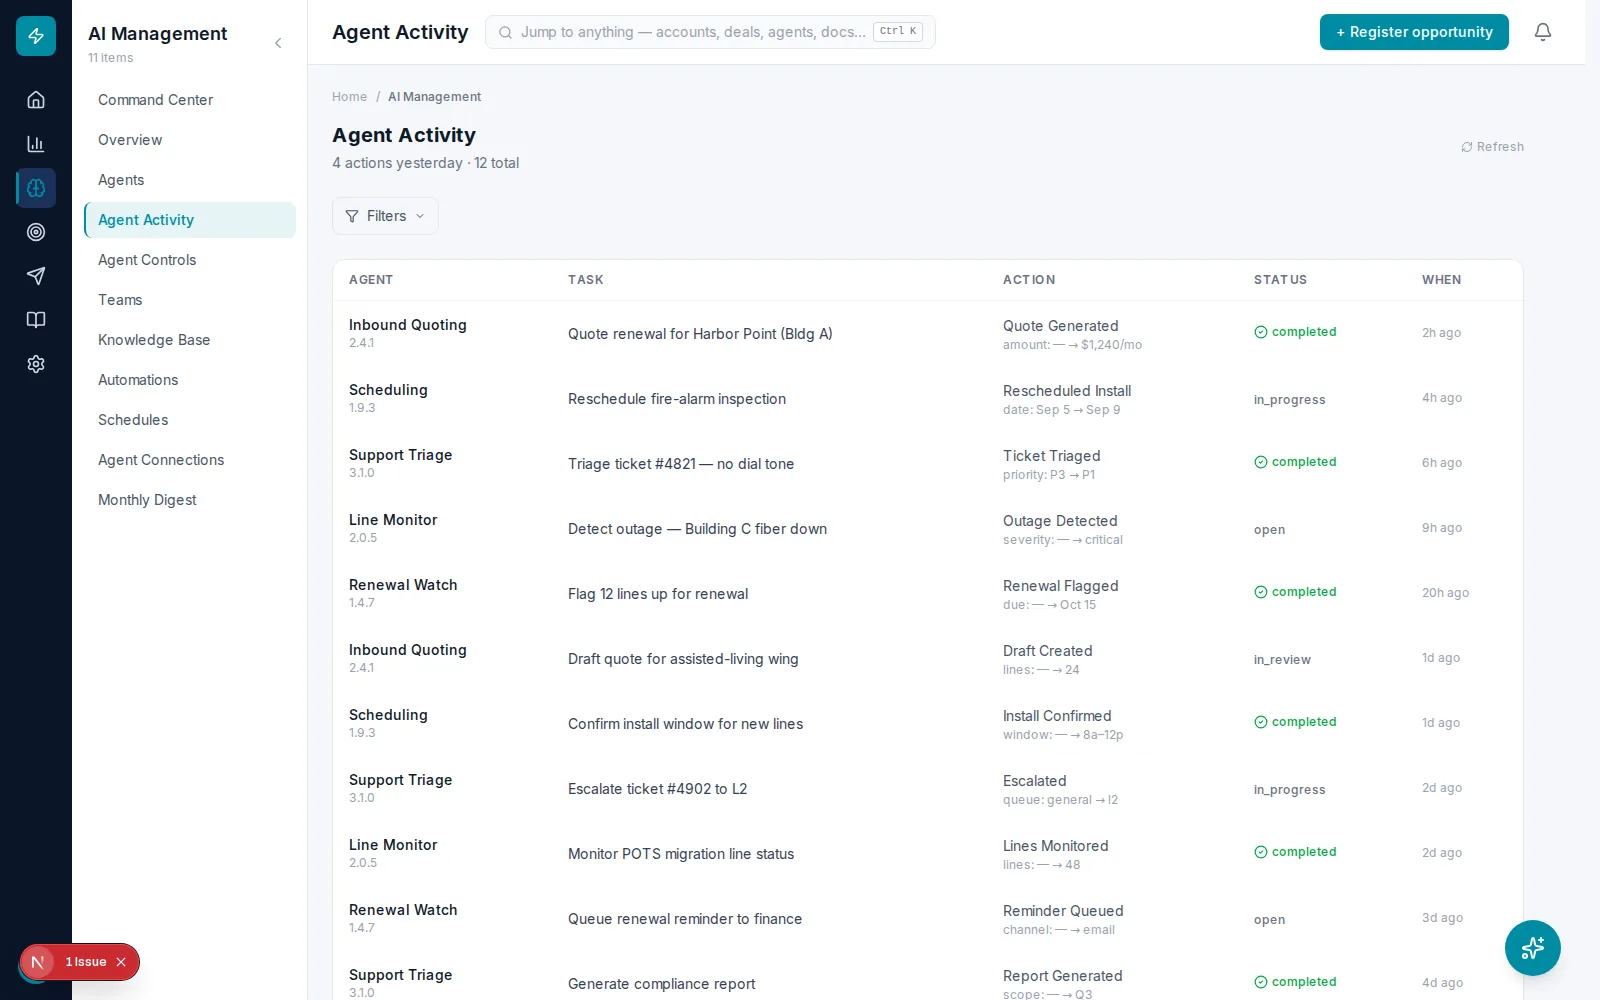Click open status for Outage Detected

pos(1270,530)
